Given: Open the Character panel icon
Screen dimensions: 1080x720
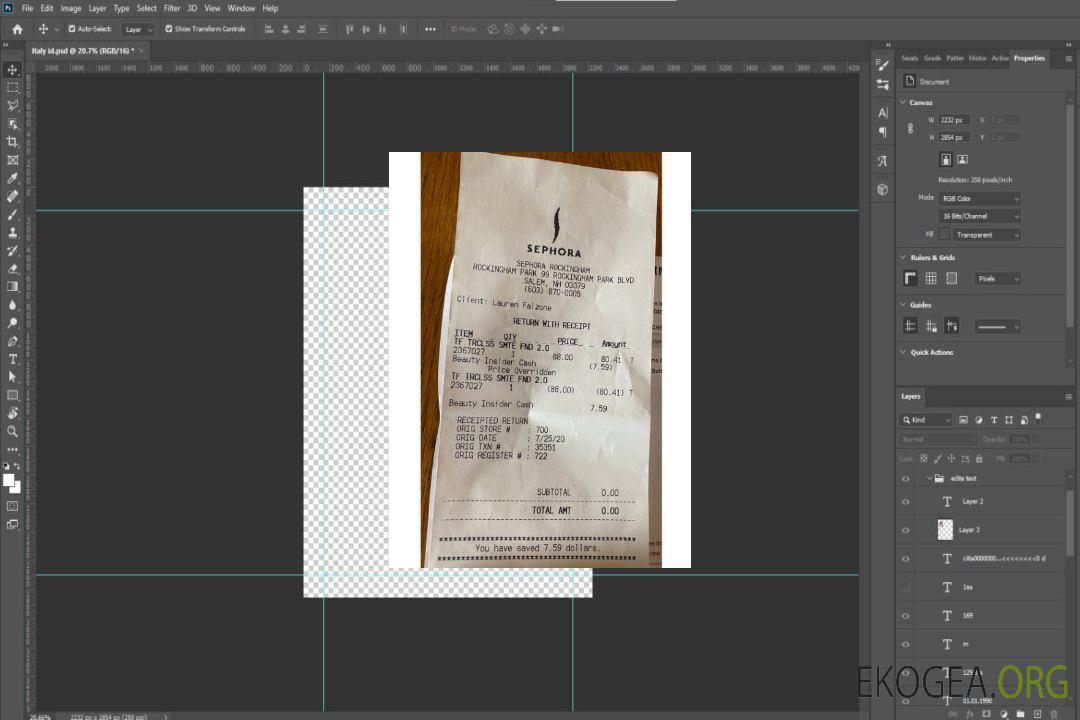Looking at the screenshot, I should coord(883,112).
